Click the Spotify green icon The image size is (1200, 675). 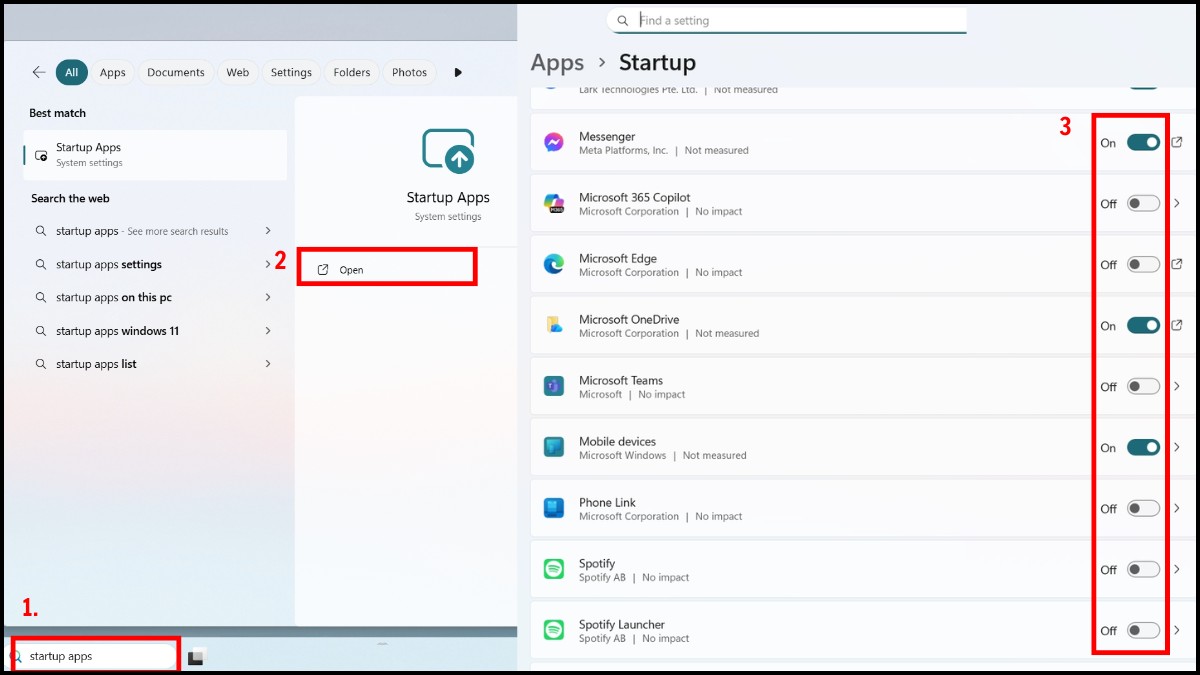coord(554,569)
